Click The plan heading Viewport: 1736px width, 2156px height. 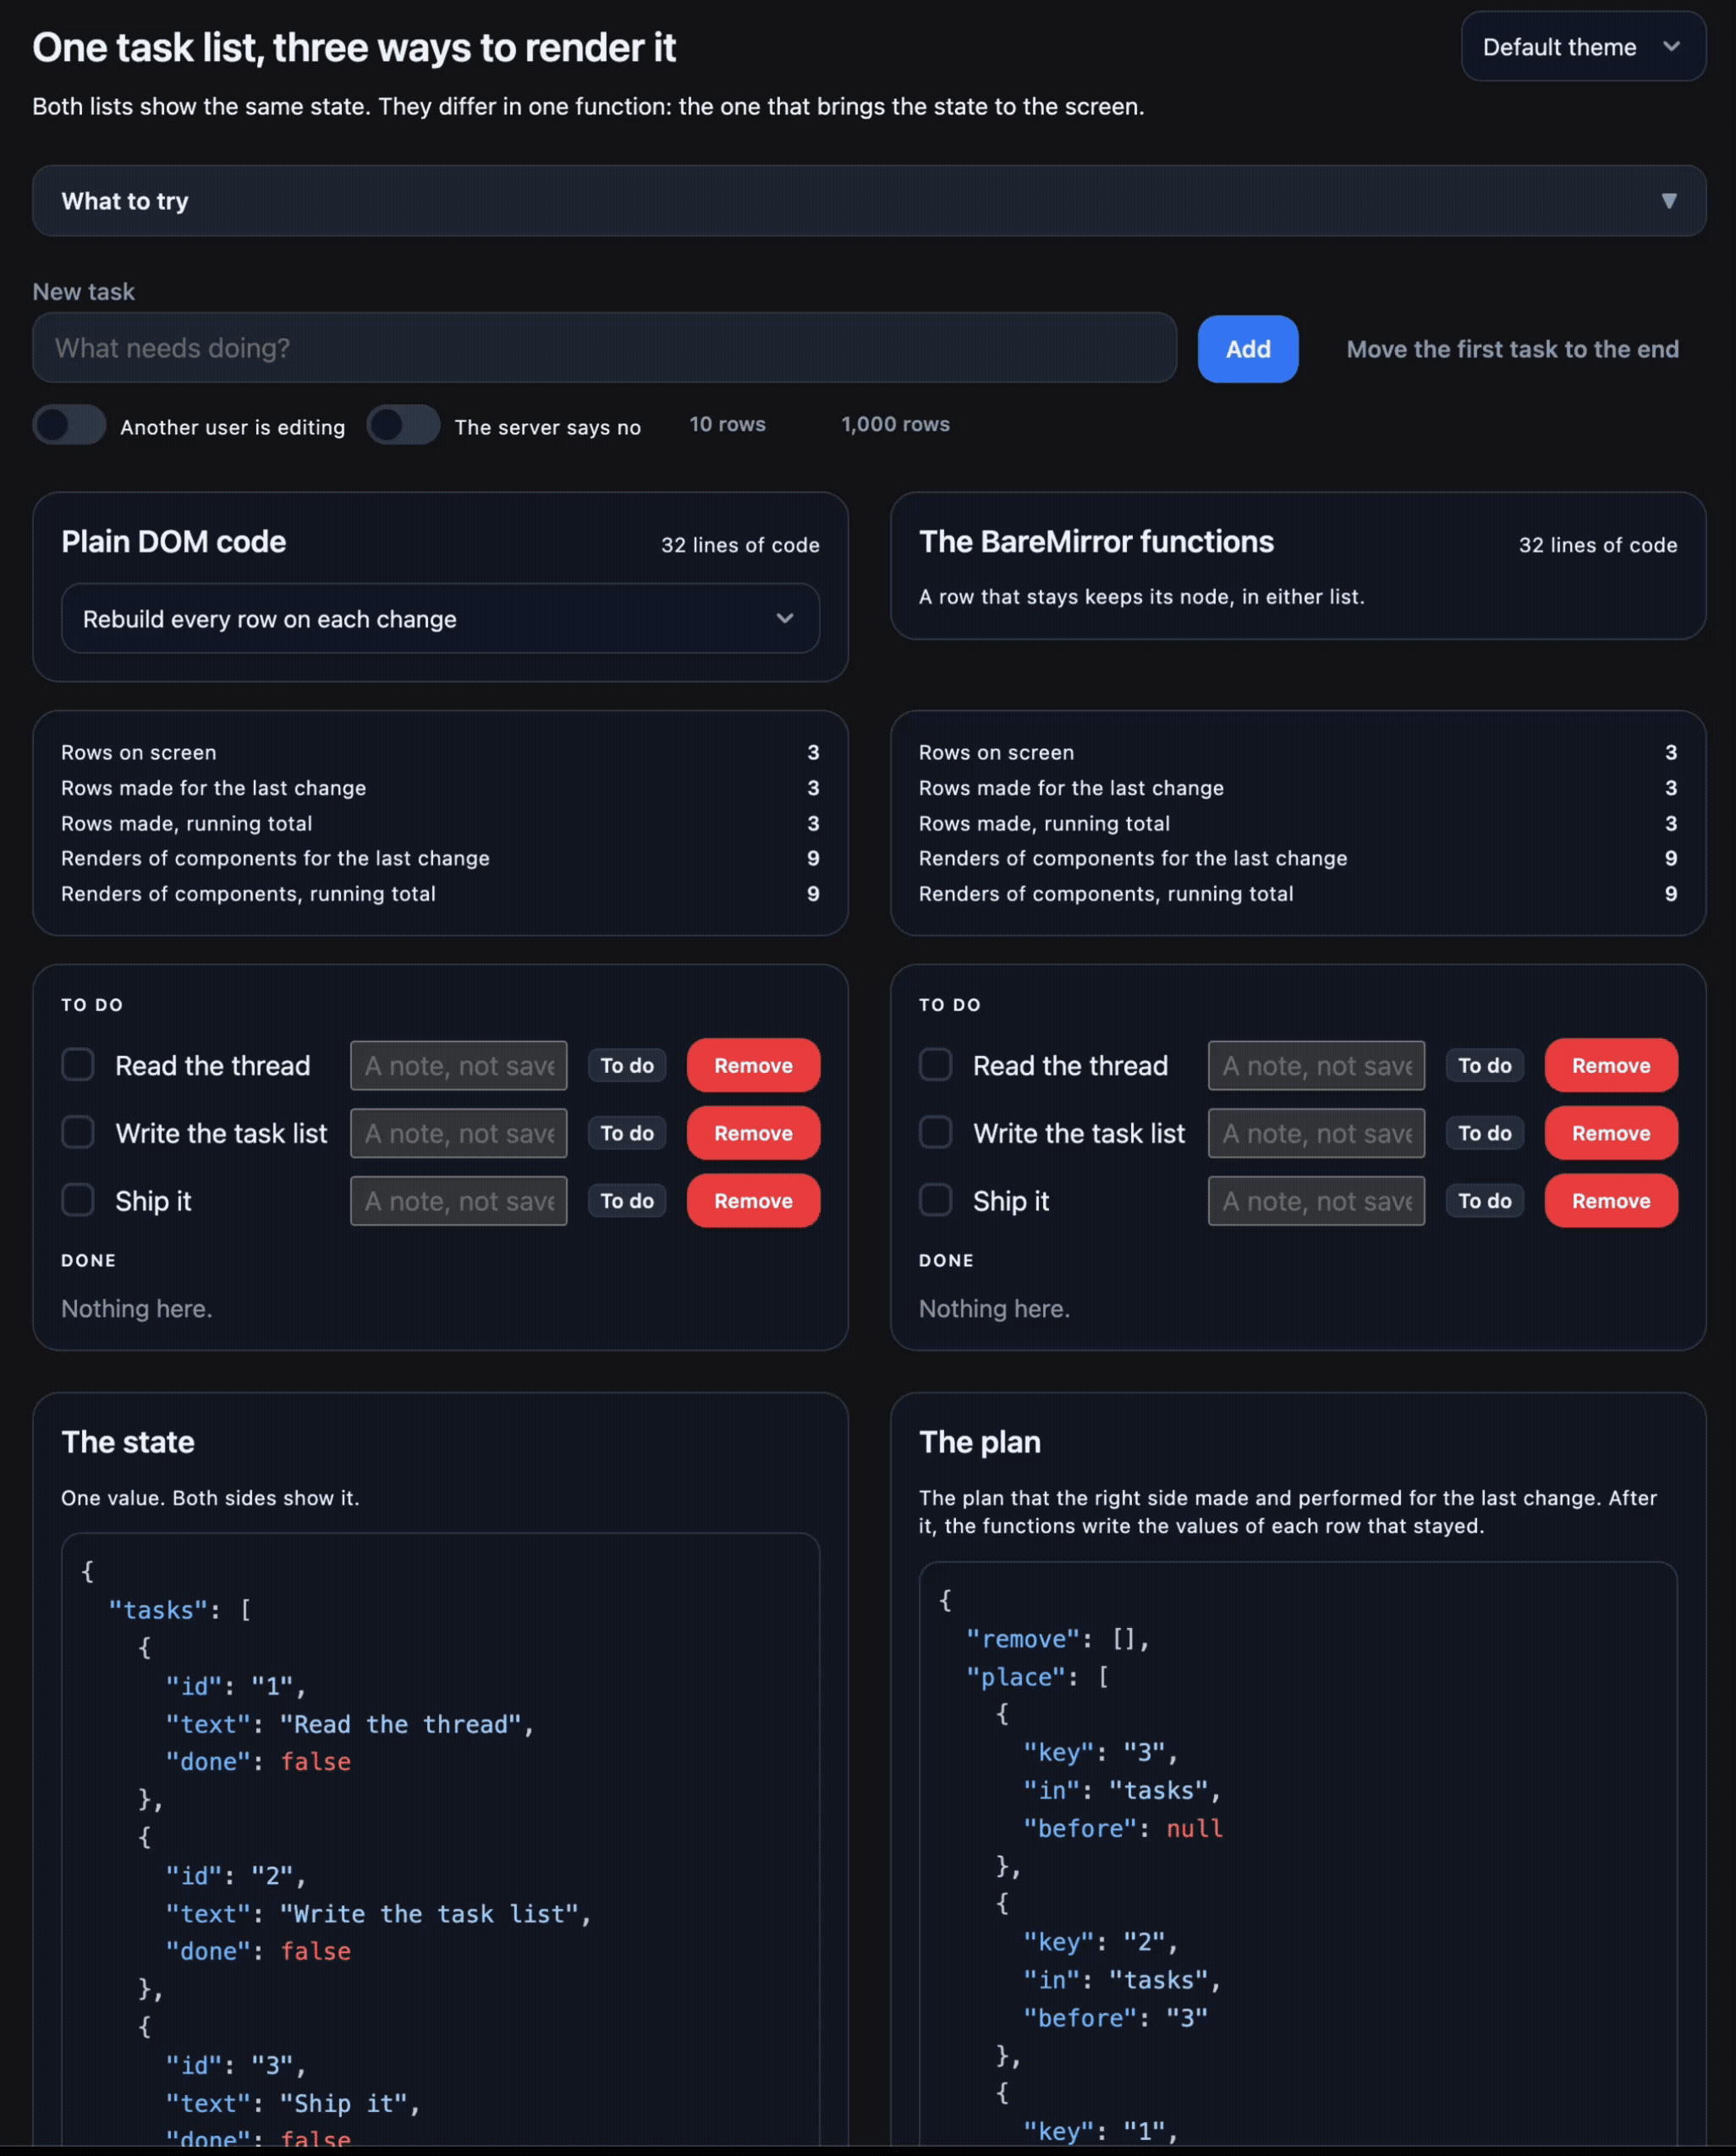[x=979, y=1442]
